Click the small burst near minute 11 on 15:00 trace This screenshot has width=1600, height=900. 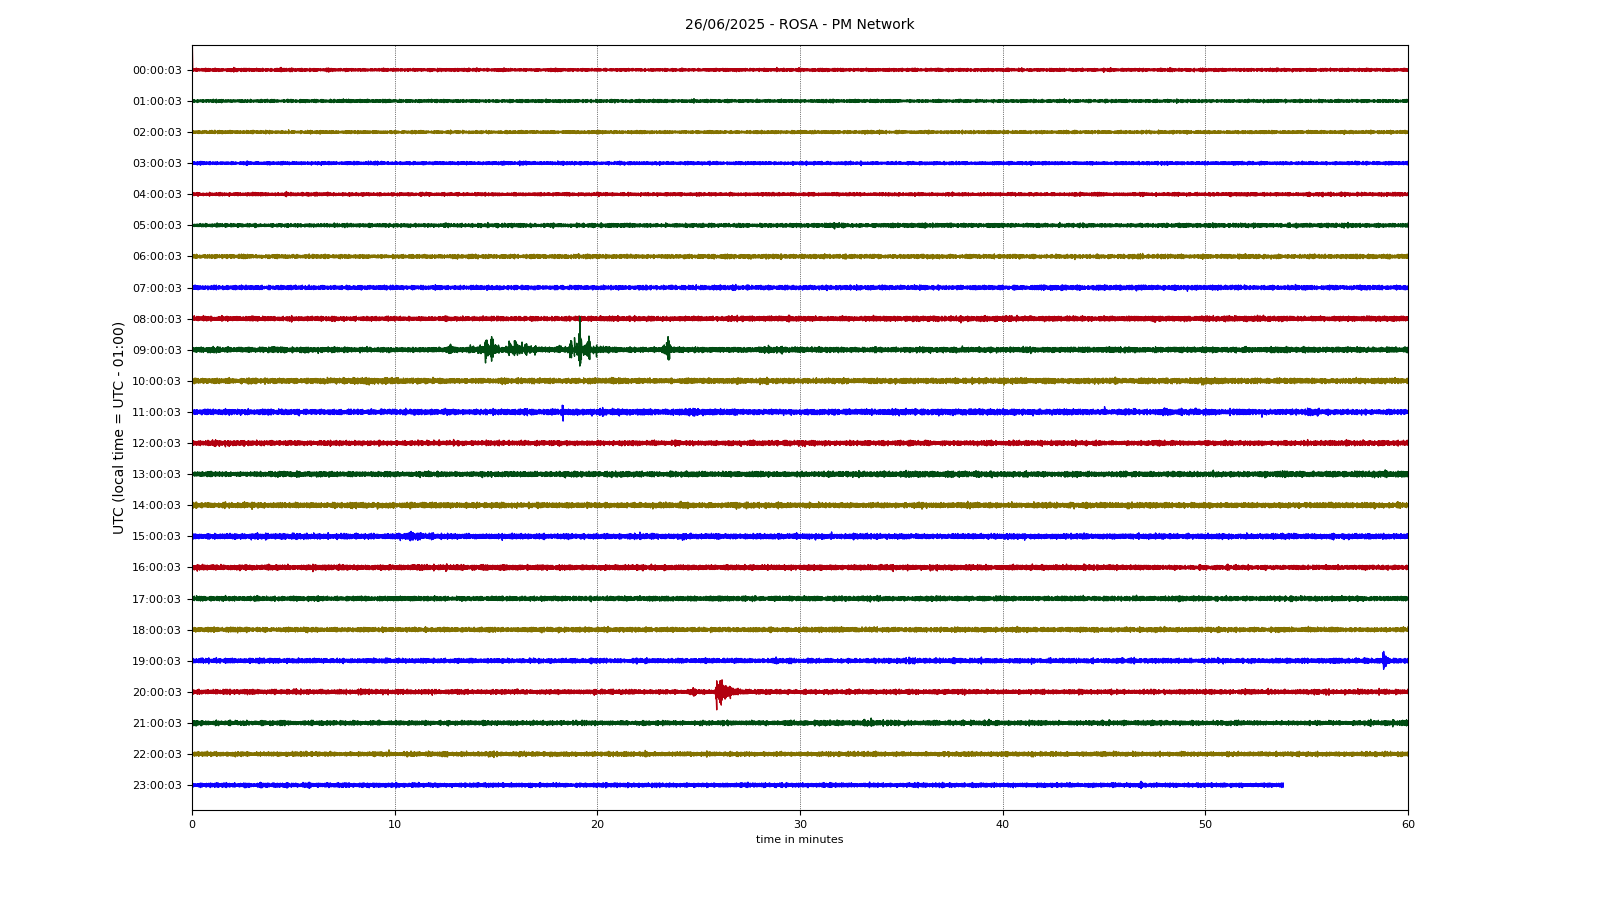(x=412, y=536)
